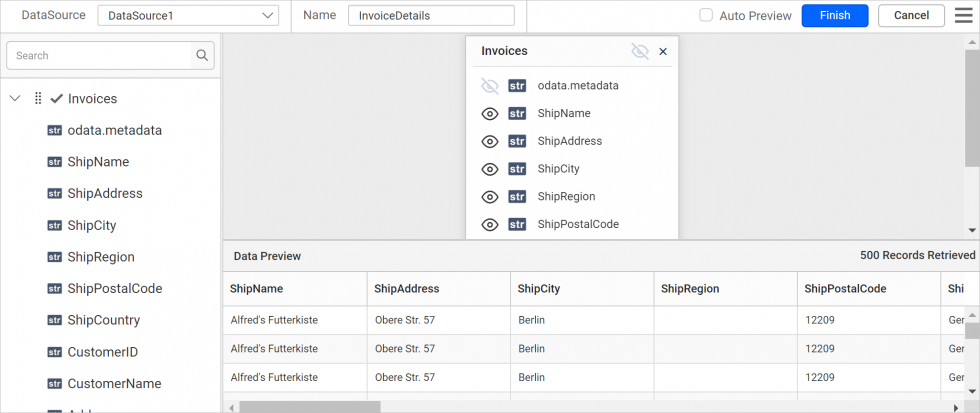Click the 500 Records Retrieved text
The width and height of the screenshot is (980, 413).
pos(918,255)
